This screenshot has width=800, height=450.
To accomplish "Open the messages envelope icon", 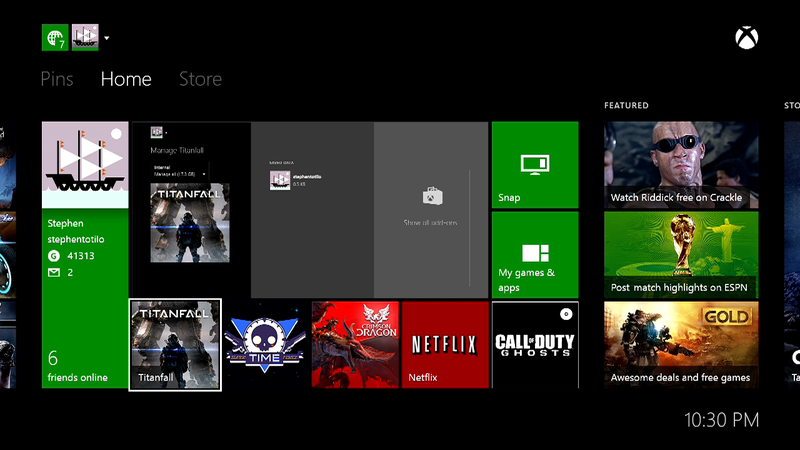I will pyautogui.click(x=54, y=272).
